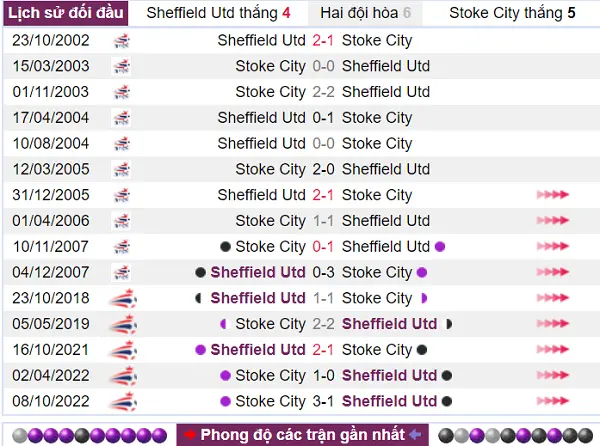Open details arrows for 04/12/2007 match
The width and height of the screenshot is (600, 446).
553,272
